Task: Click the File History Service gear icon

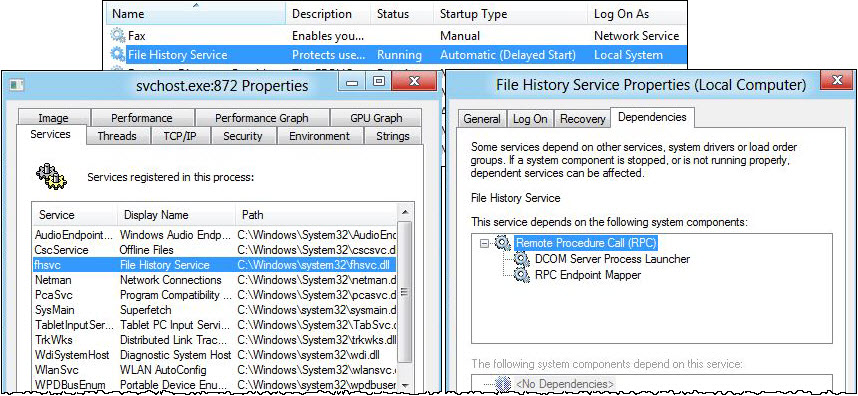Action: (118, 54)
